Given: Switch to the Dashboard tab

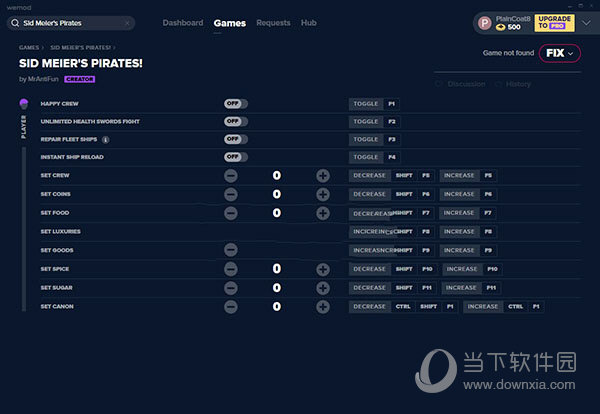Looking at the screenshot, I should [182, 22].
